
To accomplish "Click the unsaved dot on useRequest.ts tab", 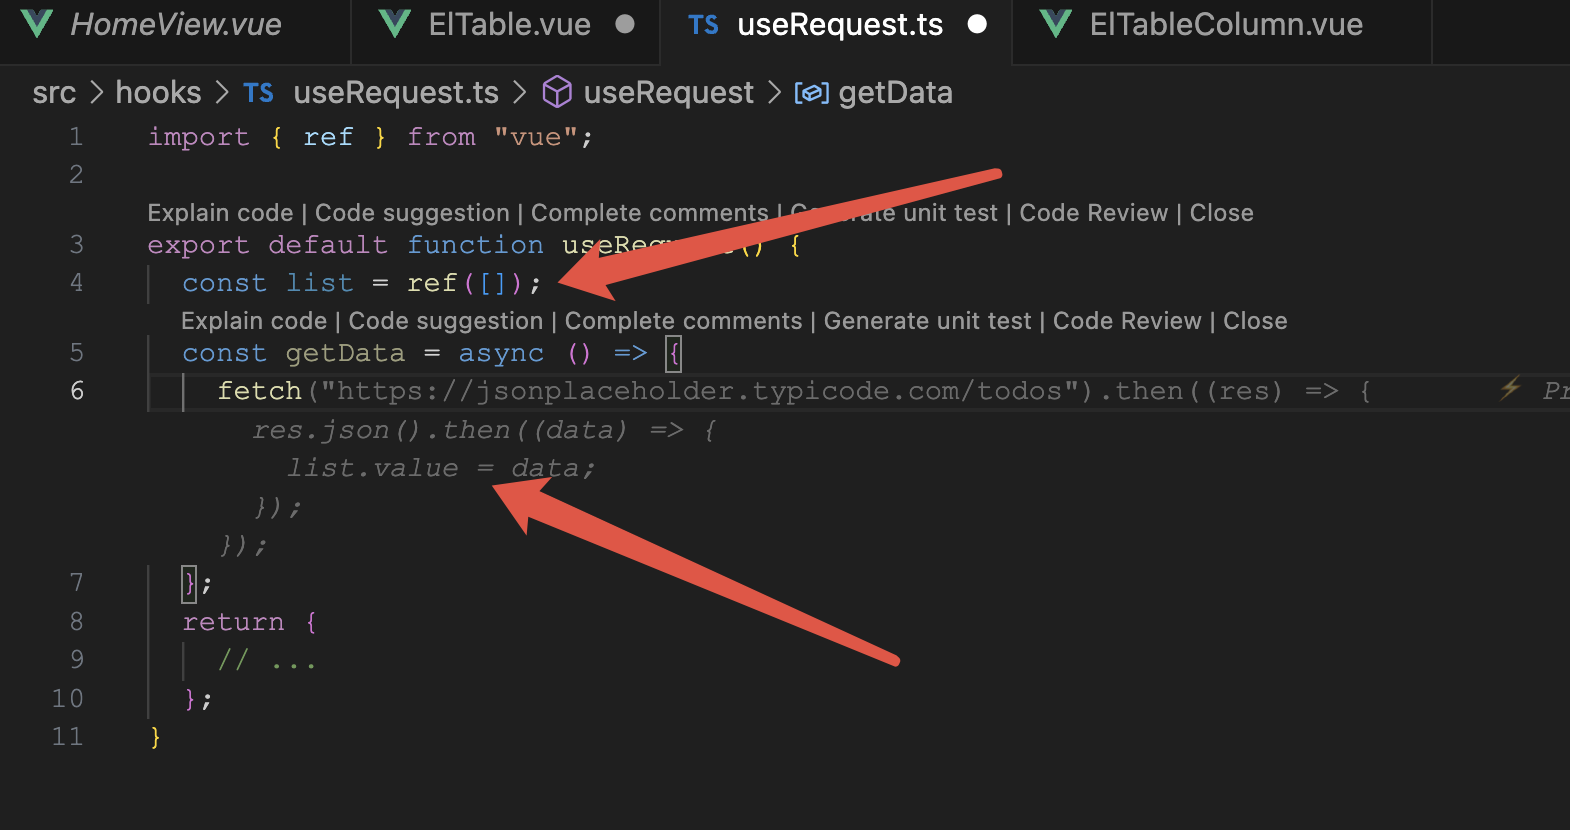I will tap(978, 24).
